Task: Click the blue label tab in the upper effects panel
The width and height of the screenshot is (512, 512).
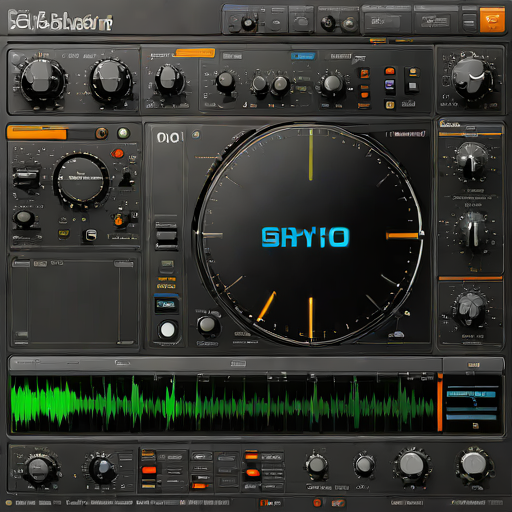Action: click(303, 56)
